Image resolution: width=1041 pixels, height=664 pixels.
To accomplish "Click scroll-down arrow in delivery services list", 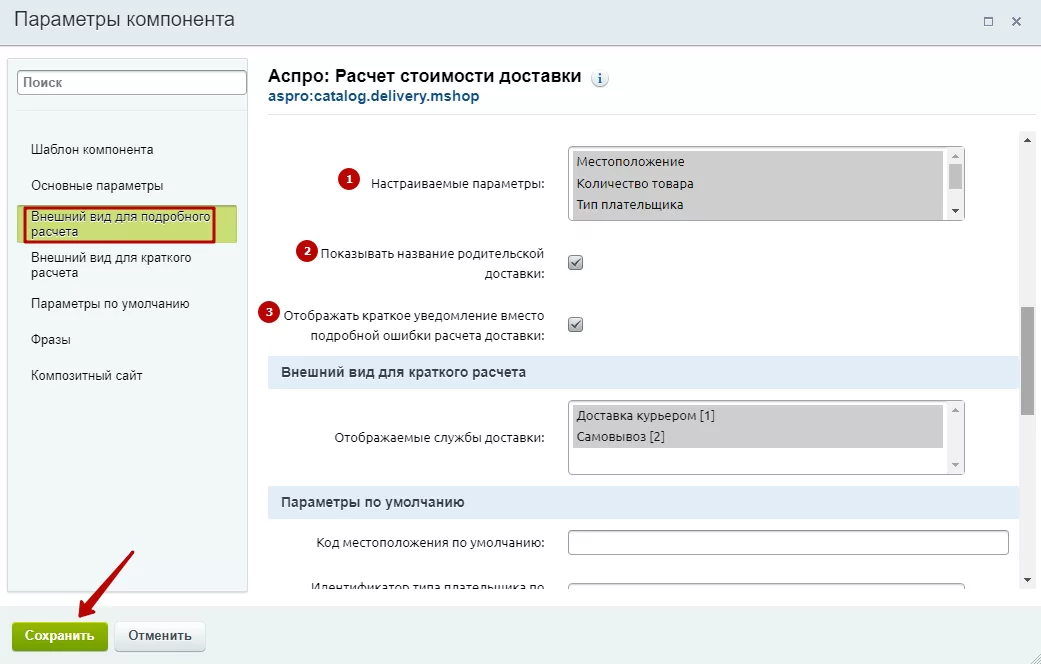I will pyautogui.click(x=955, y=465).
